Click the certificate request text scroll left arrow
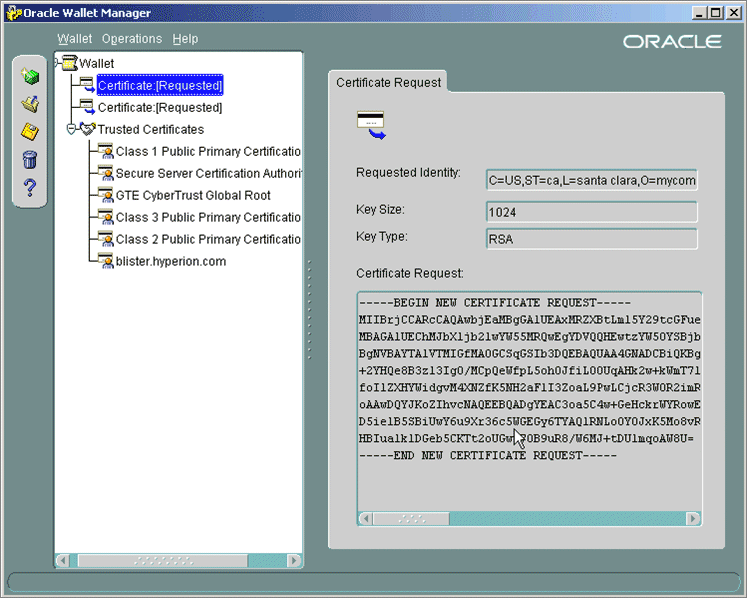 click(366, 518)
